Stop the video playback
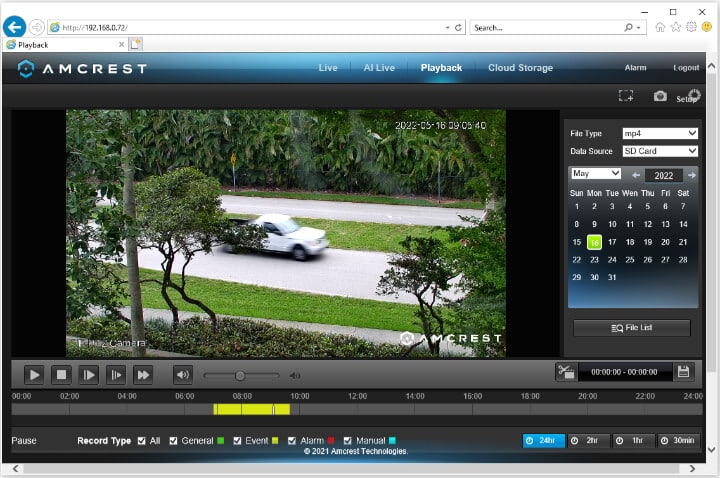This screenshot has width=720, height=478. [x=61, y=375]
